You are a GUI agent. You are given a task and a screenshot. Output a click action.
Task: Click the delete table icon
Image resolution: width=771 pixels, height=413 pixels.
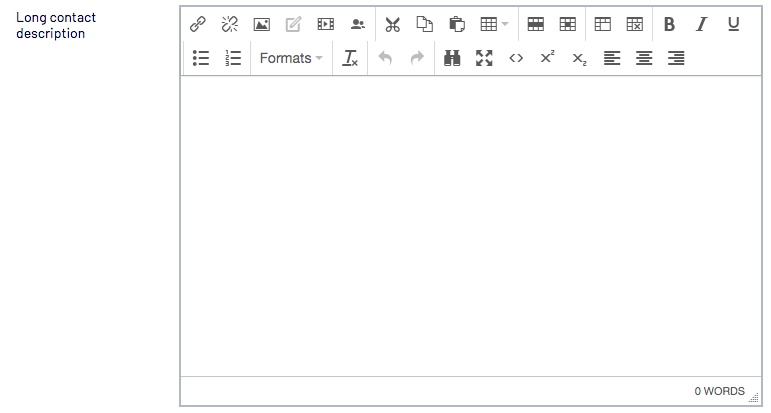[x=634, y=24]
